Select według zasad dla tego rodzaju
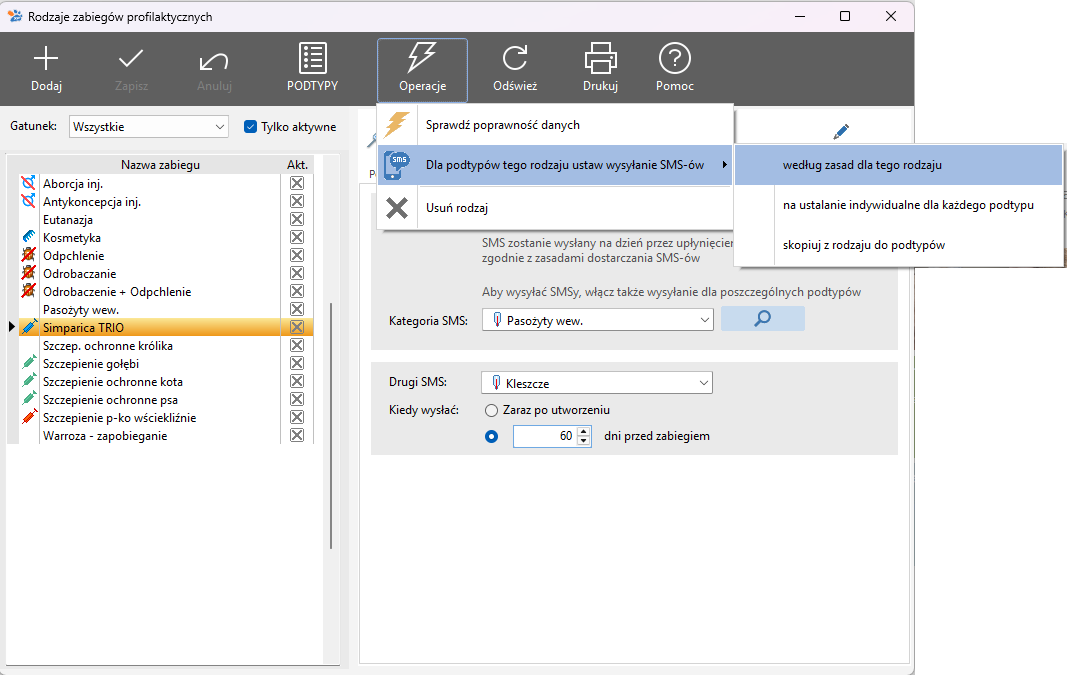The image size is (1067, 675). [862, 165]
